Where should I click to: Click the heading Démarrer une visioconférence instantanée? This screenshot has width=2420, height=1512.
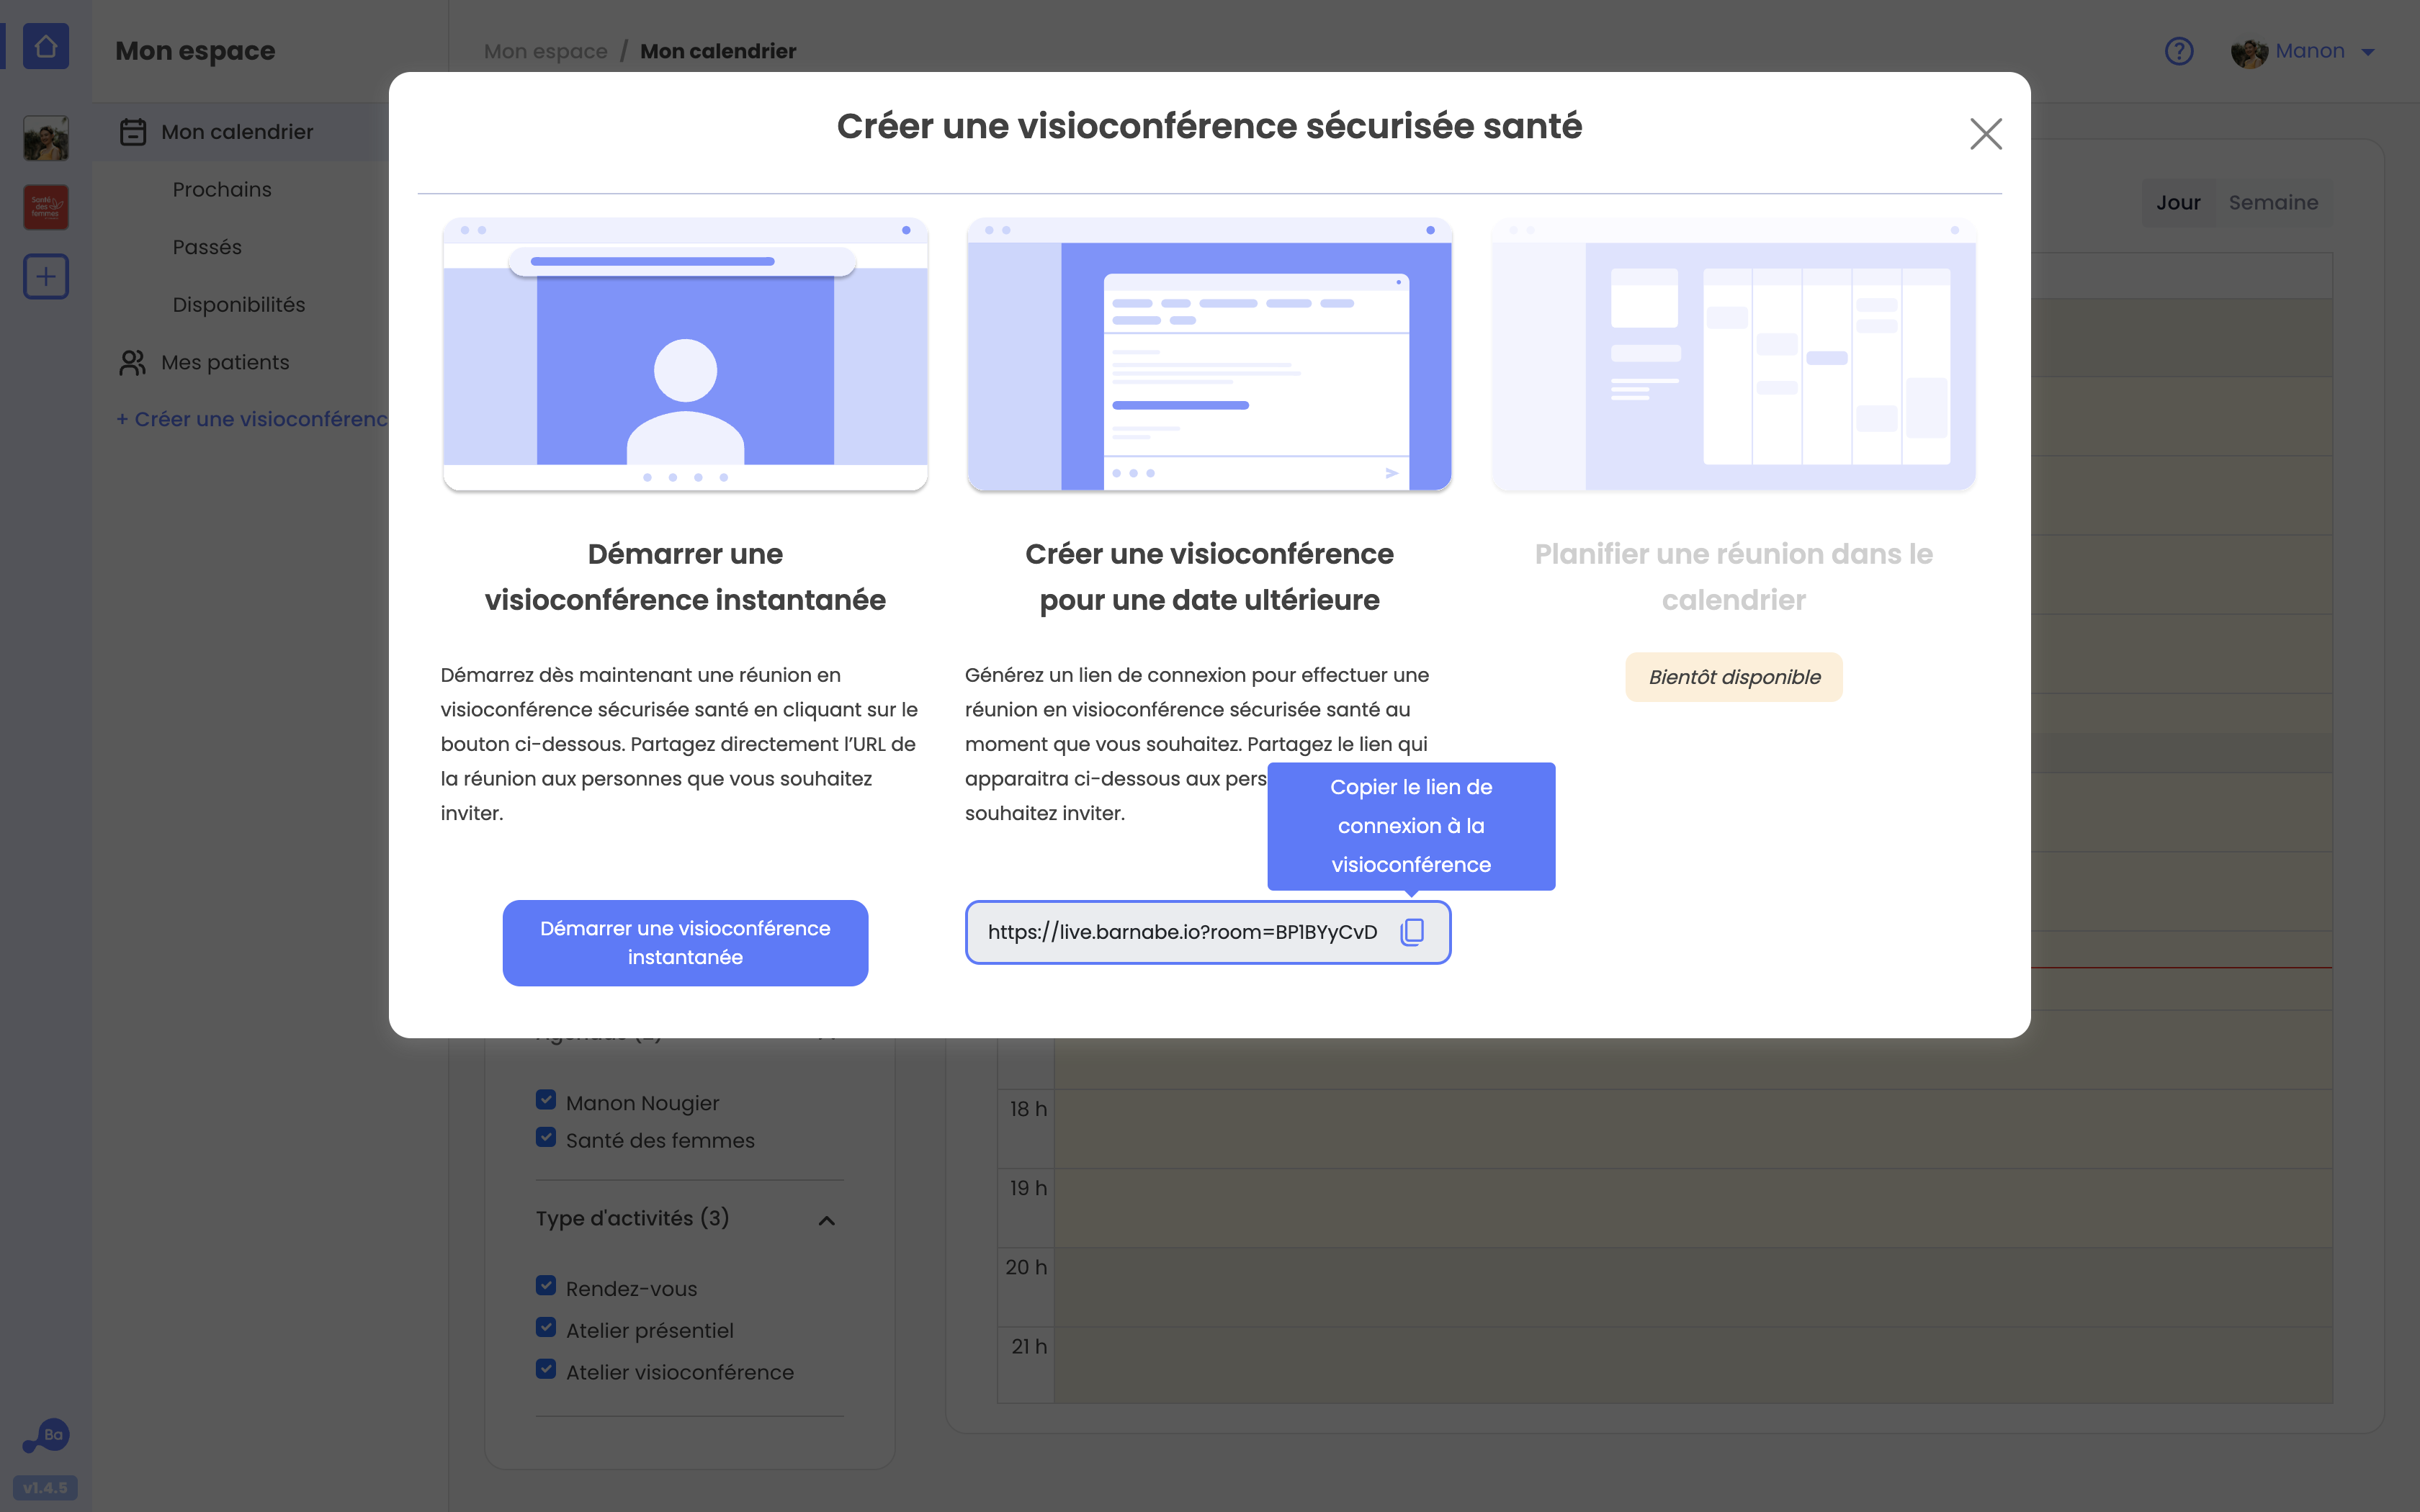[685, 577]
